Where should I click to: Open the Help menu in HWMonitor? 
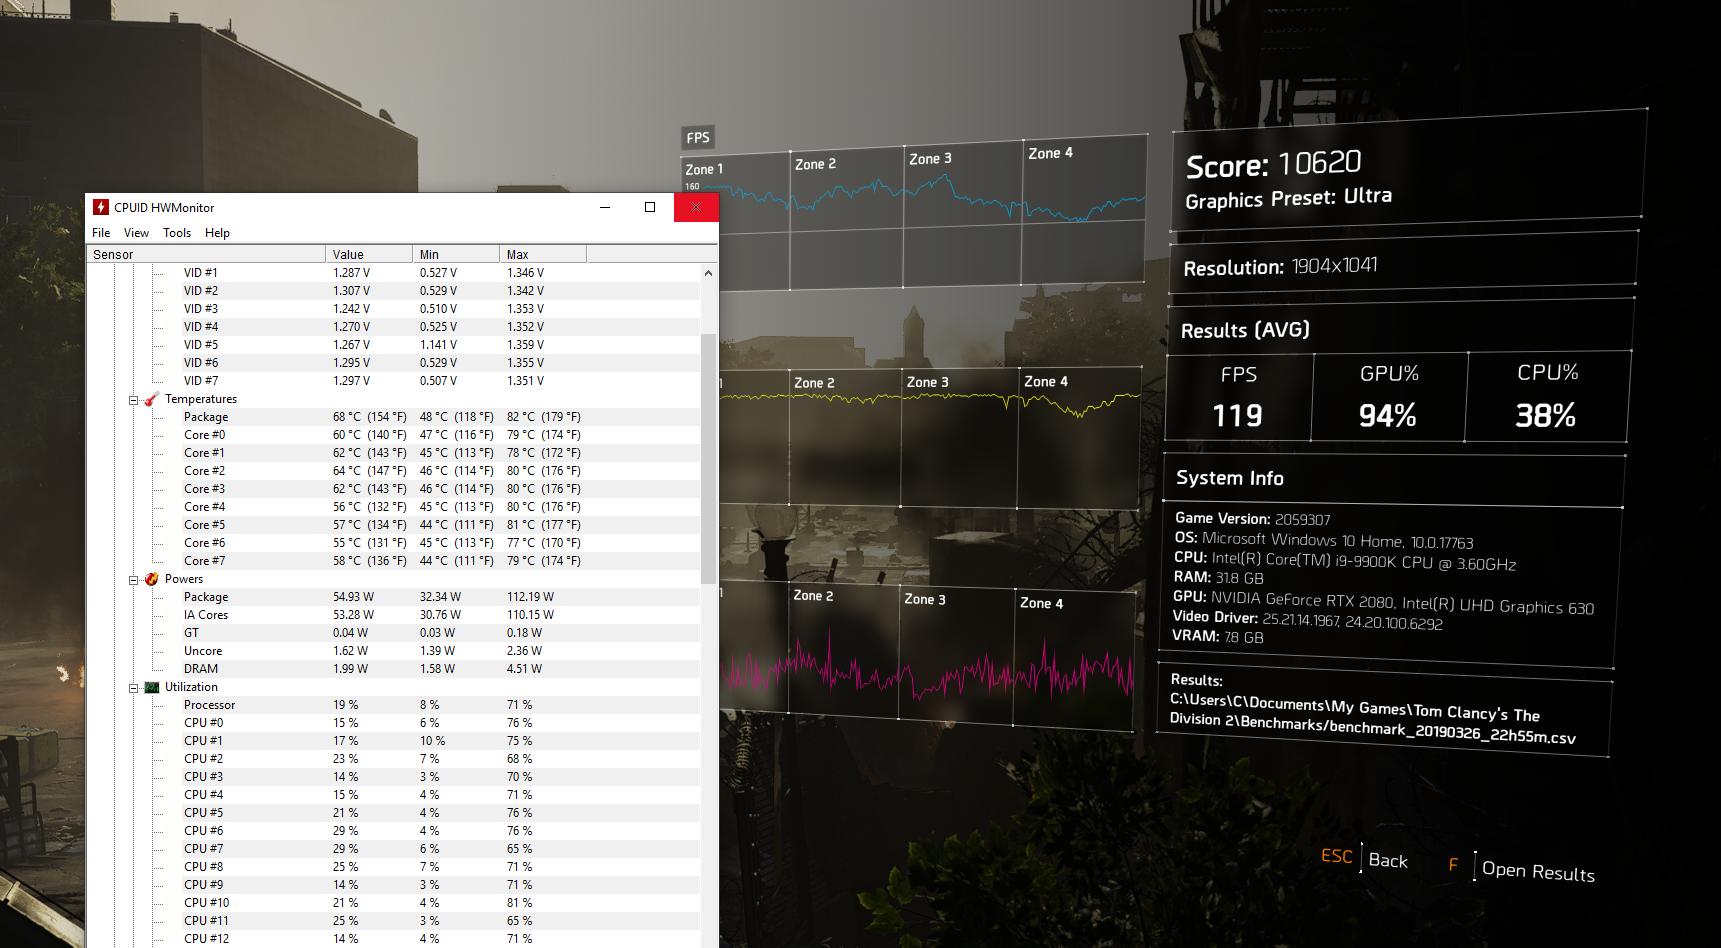217,233
